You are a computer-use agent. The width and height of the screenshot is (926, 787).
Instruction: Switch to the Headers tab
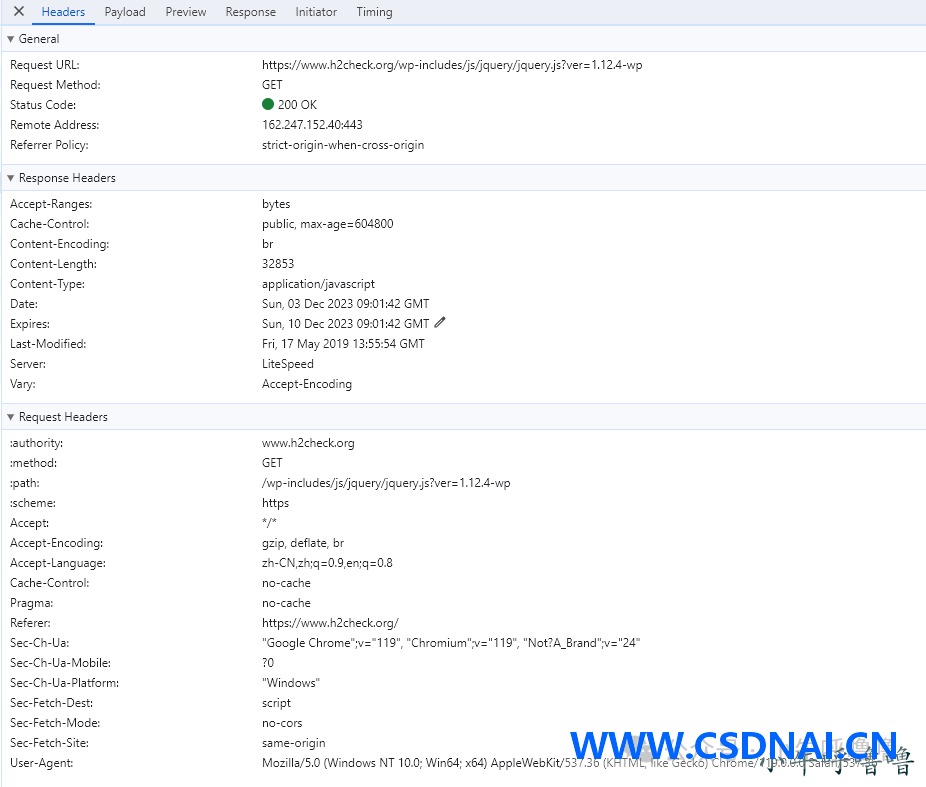click(63, 12)
